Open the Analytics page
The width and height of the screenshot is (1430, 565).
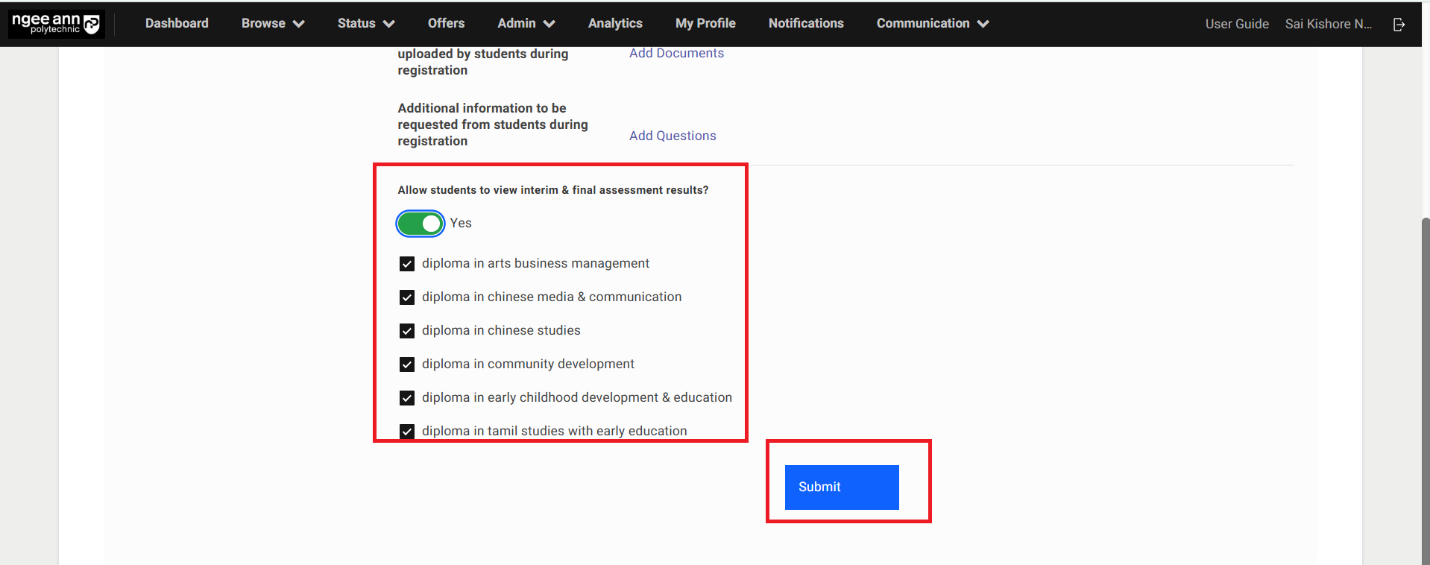[x=615, y=24]
